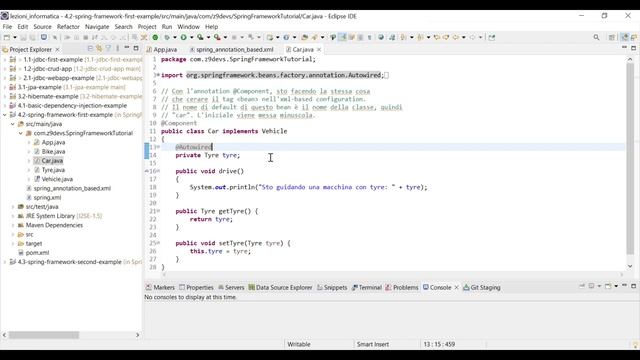Click the round green icon left of Debug
This screenshot has width=640, height=360.
155,37
